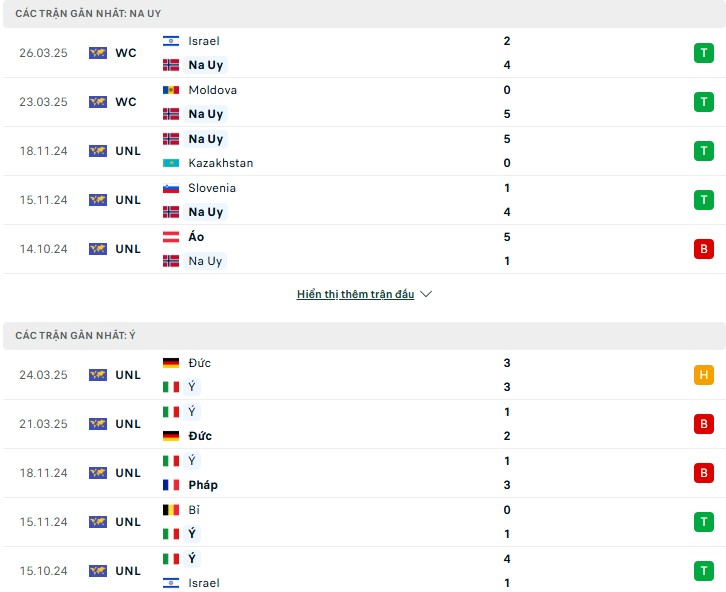Expand the 'Hiển thị thêm trận đấu' chevron
Screen dimensions: 726x592
coord(426,295)
